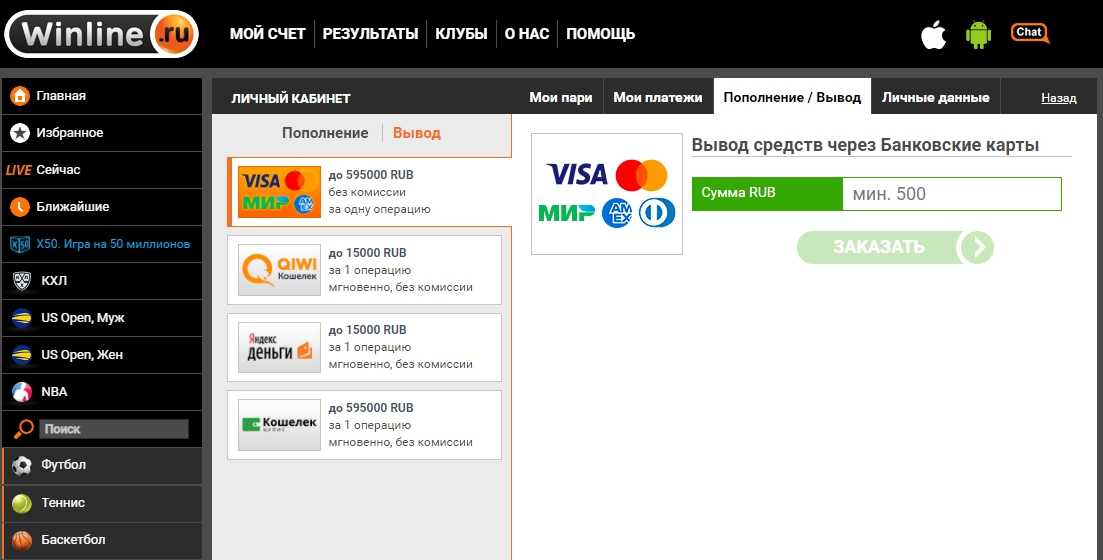Screen dimensions: 1103x560
Task: Click the Winline.ru logo
Action: click(x=101, y=35)
